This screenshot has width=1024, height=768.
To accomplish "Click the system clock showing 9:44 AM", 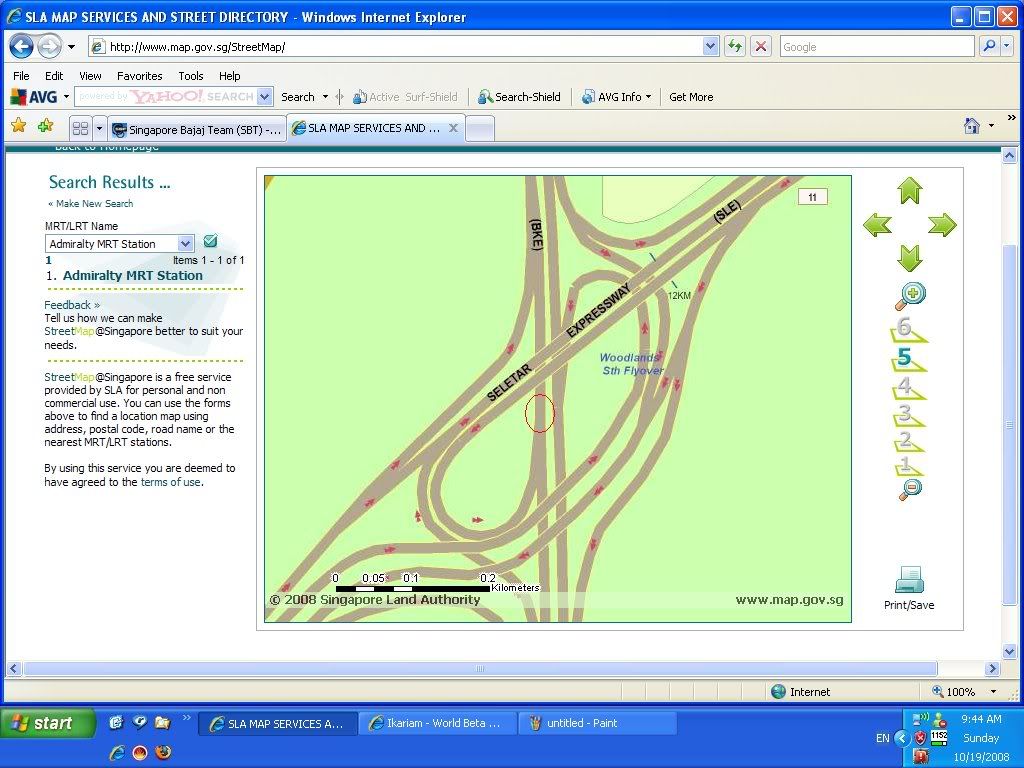I will tap(981, 719).
